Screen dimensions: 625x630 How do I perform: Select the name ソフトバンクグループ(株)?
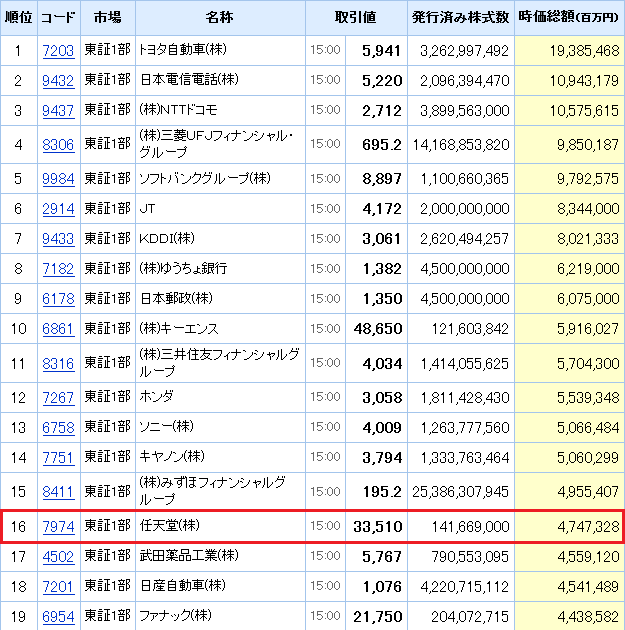pyautogui.click(x=205, y=178)
